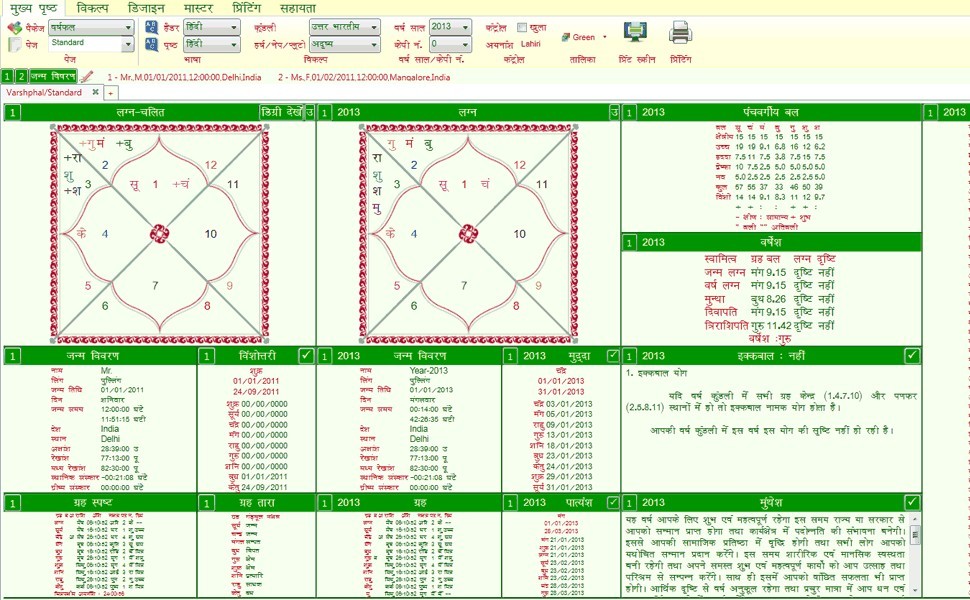Image resolution: width=970 pixels, height=600 pixels.
Task: Click the प्रिंटिंग printer icon
Action: tap(680, 33)
